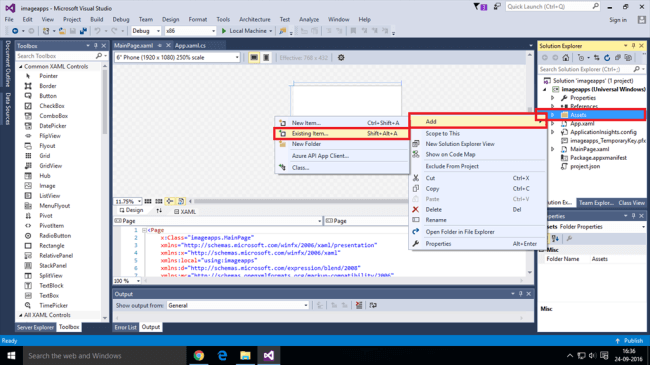Open File Explorer from the taskbar
Screen dimensions: 650x365
245,355
